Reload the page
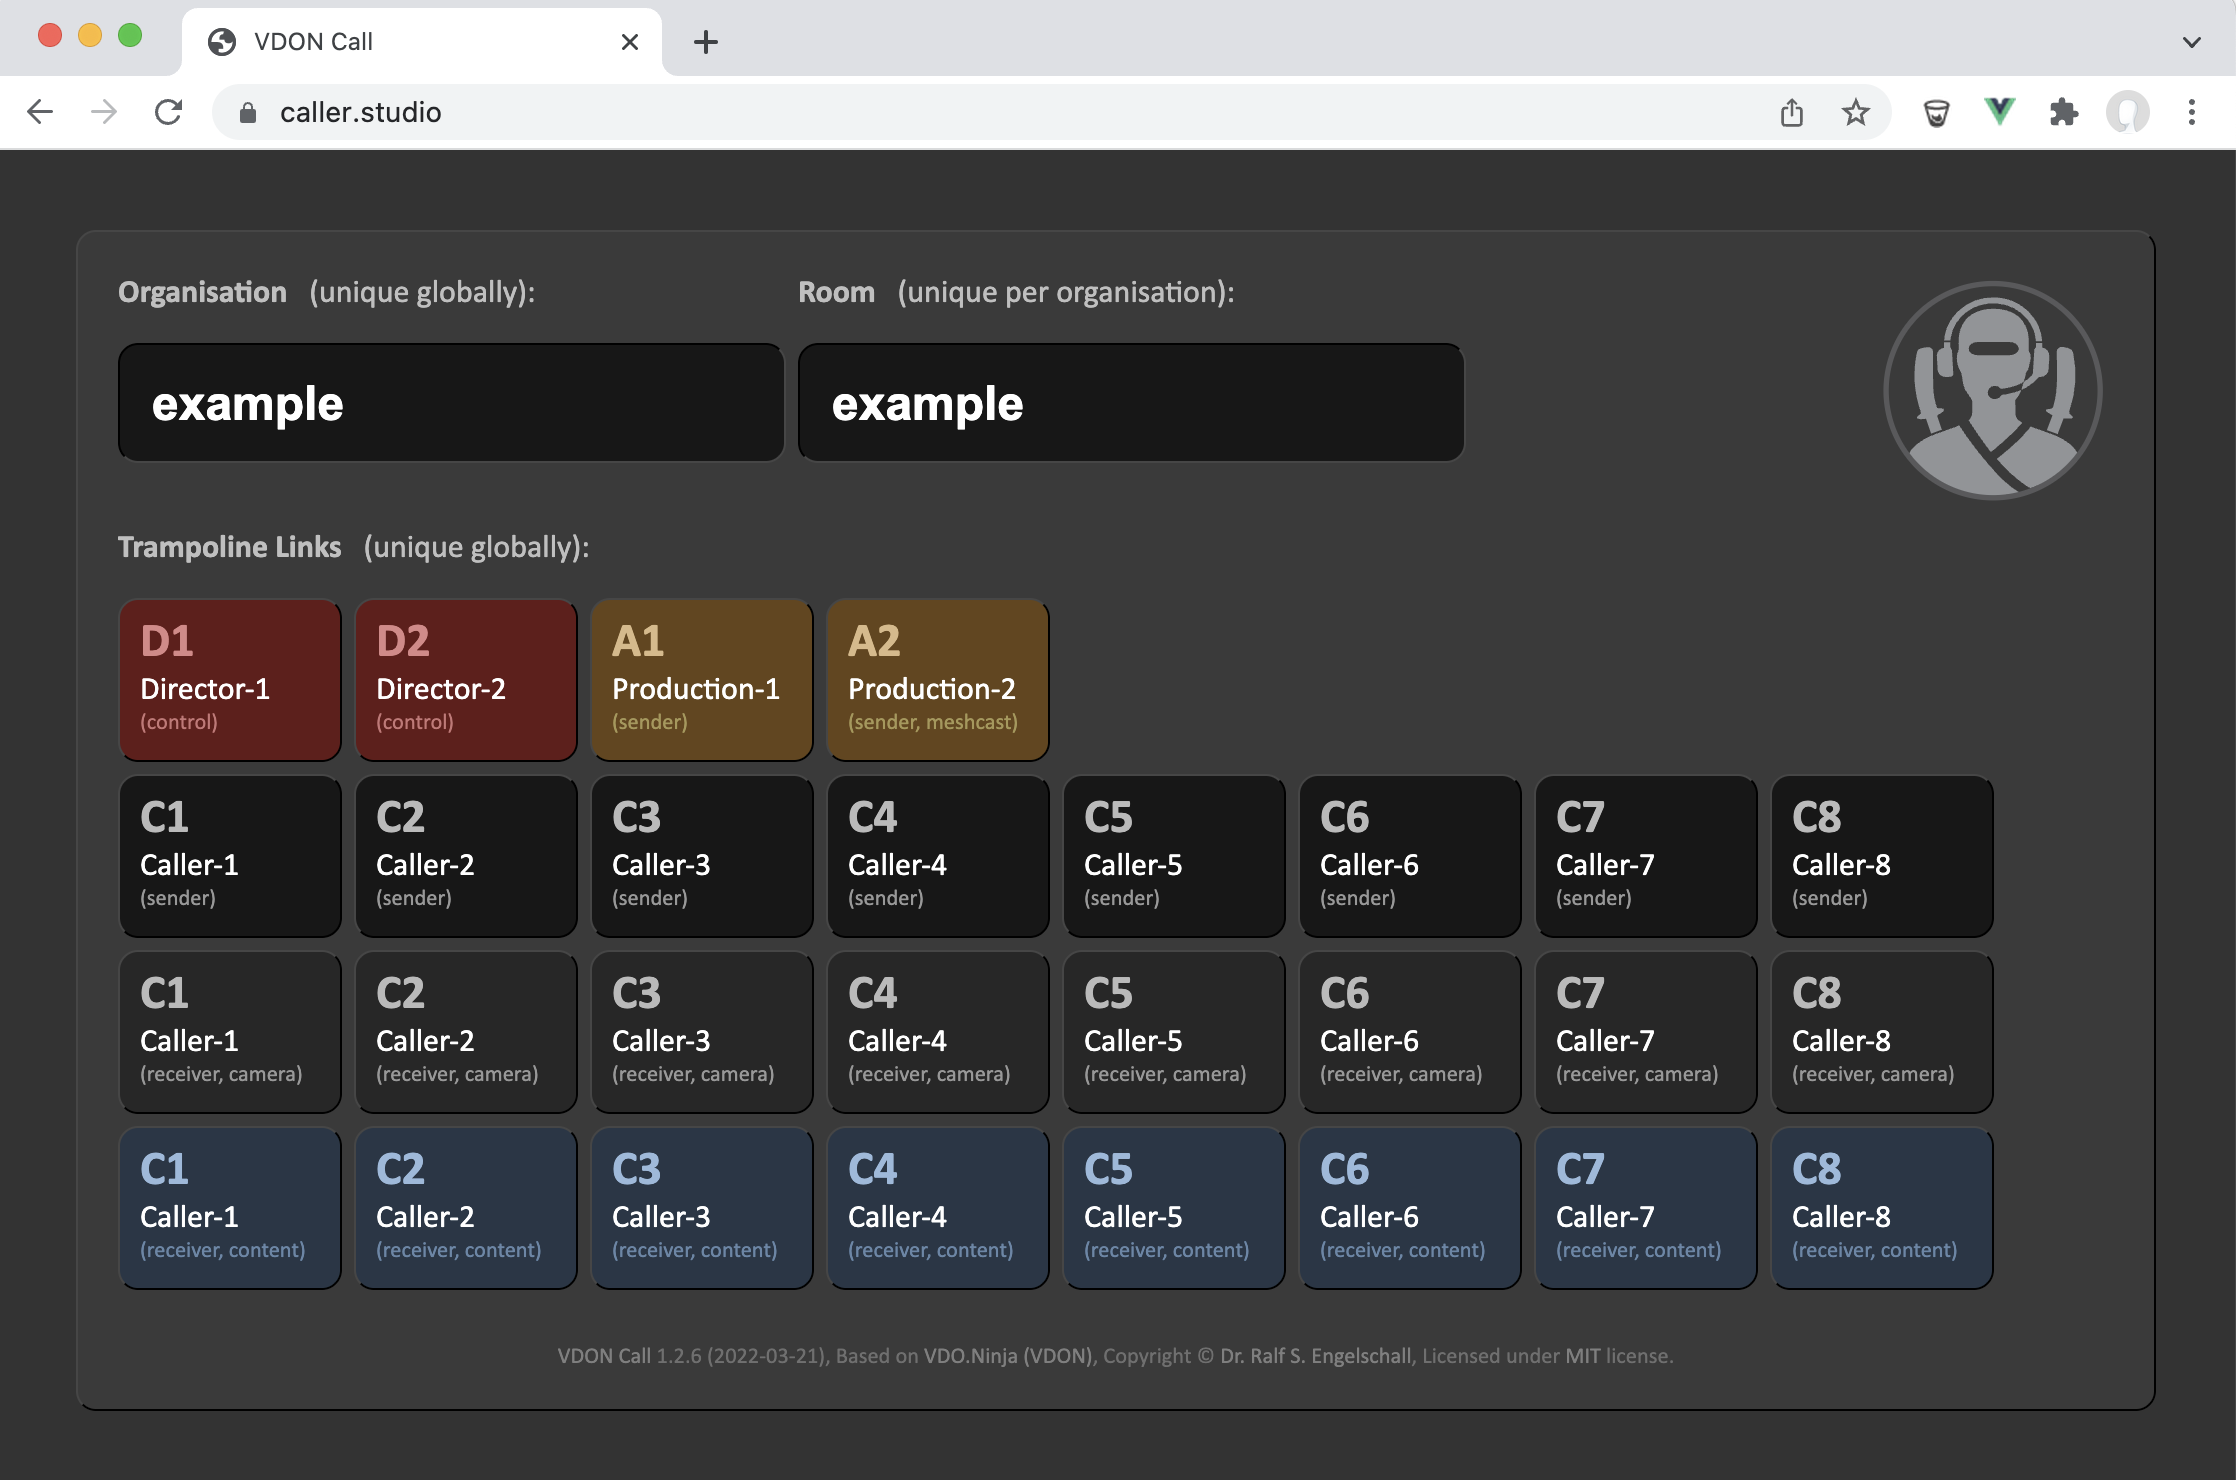The image size is (2236, 1480). (168, 112)
